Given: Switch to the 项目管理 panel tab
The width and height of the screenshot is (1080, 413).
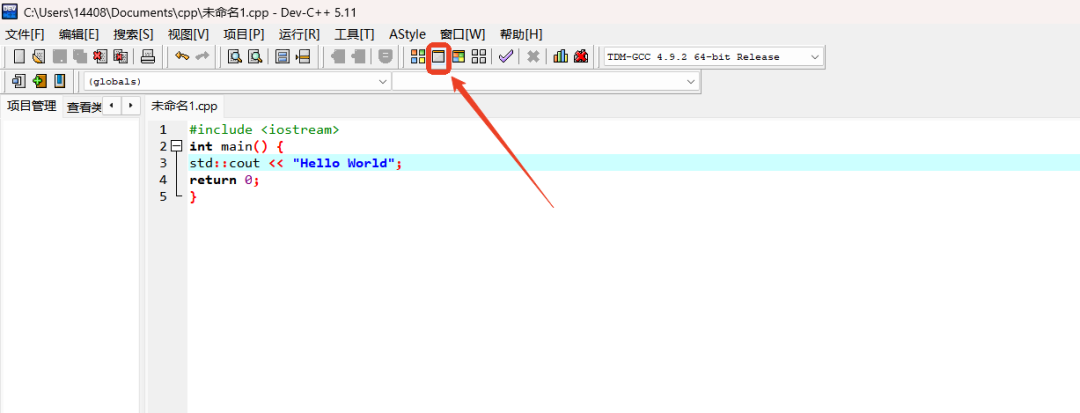Looking at the screenshot, I should (32, 106).
